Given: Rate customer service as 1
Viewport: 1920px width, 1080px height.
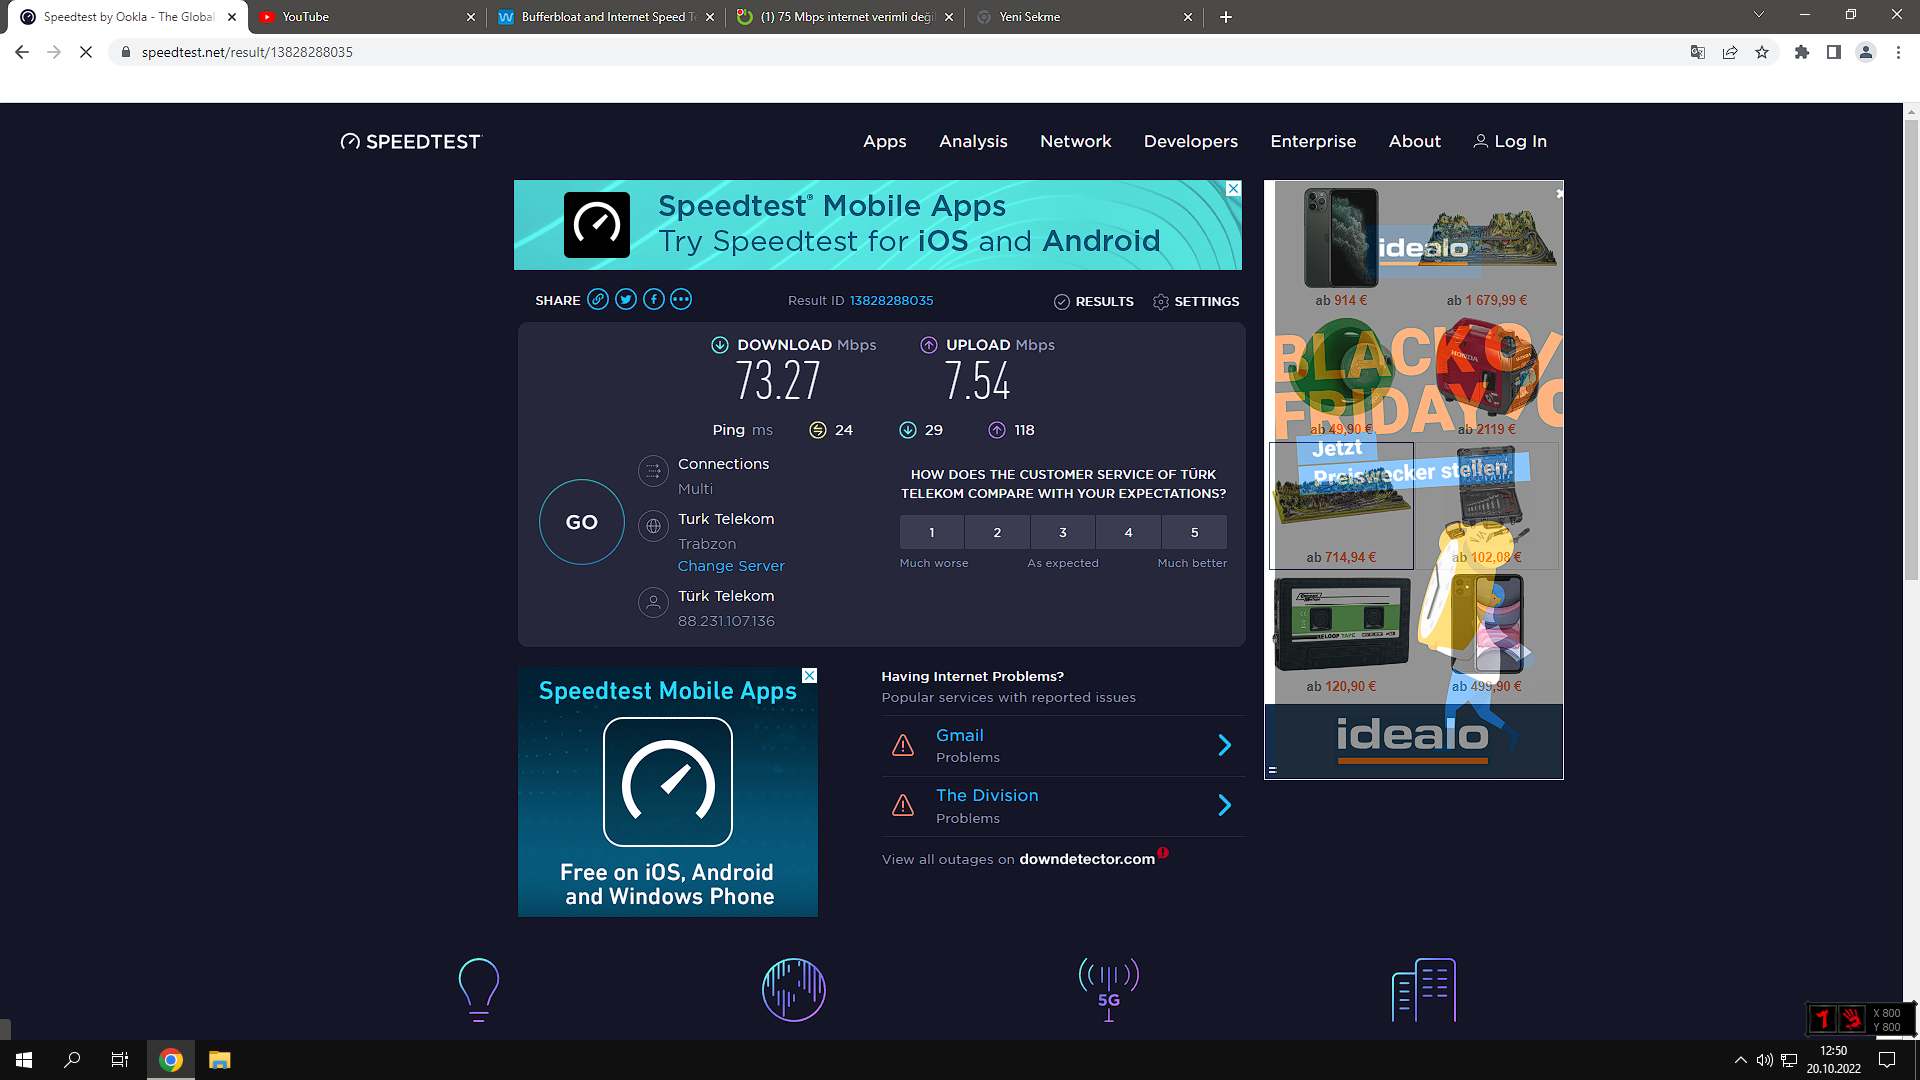Looking at the screenshot, I should (x=932, y=532).
